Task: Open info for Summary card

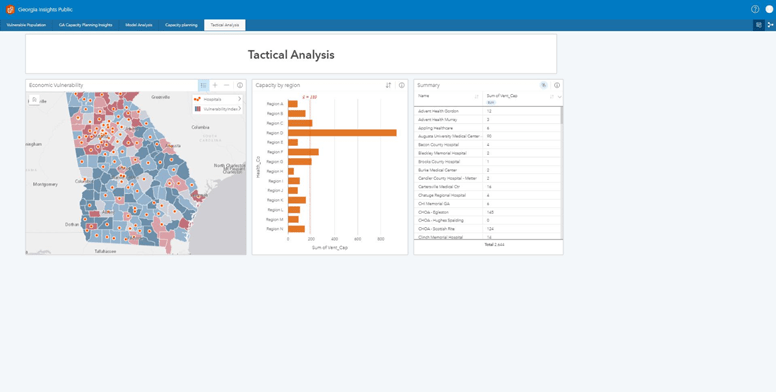Action: coord(557,85)
